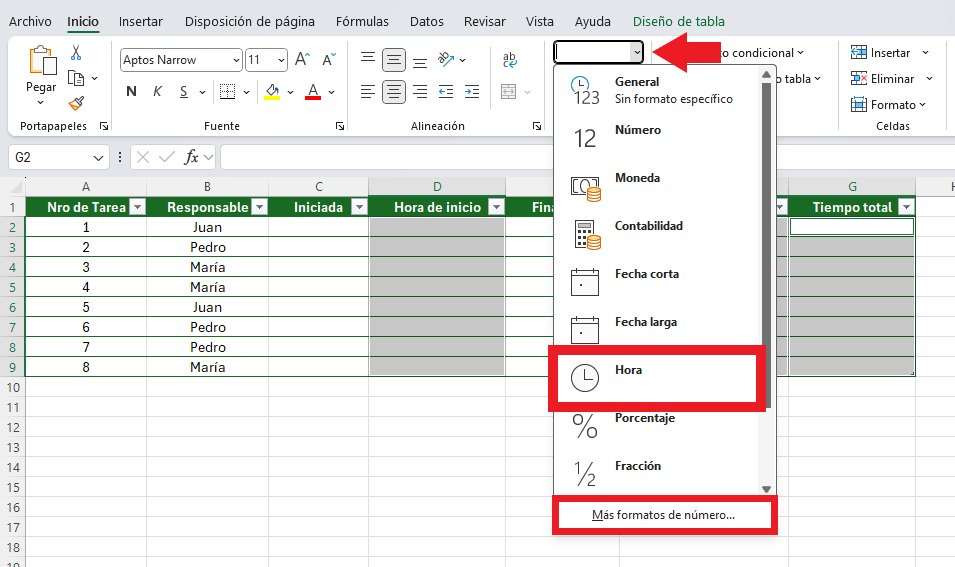This screenshot has width=955, height=567.
Task: Click the Wrap text icon
Action: tap(509, 60)
